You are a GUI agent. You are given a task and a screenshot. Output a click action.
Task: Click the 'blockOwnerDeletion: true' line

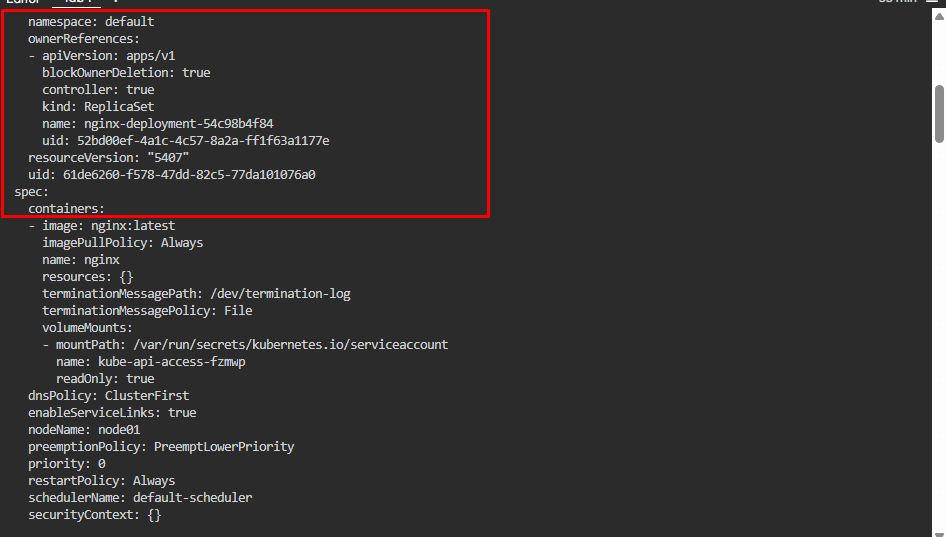[x=126, y=72]
